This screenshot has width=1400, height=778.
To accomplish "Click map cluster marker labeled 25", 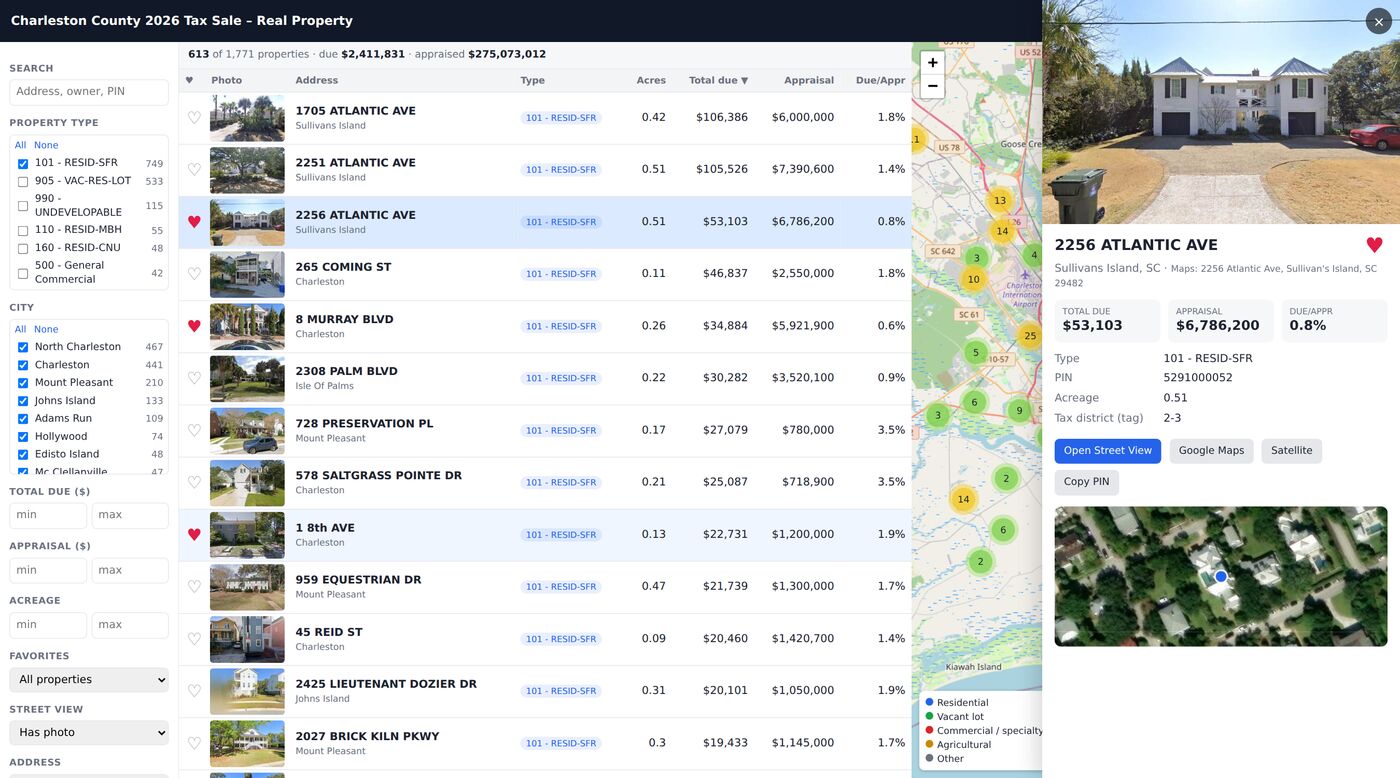I will click(1030, 336).
